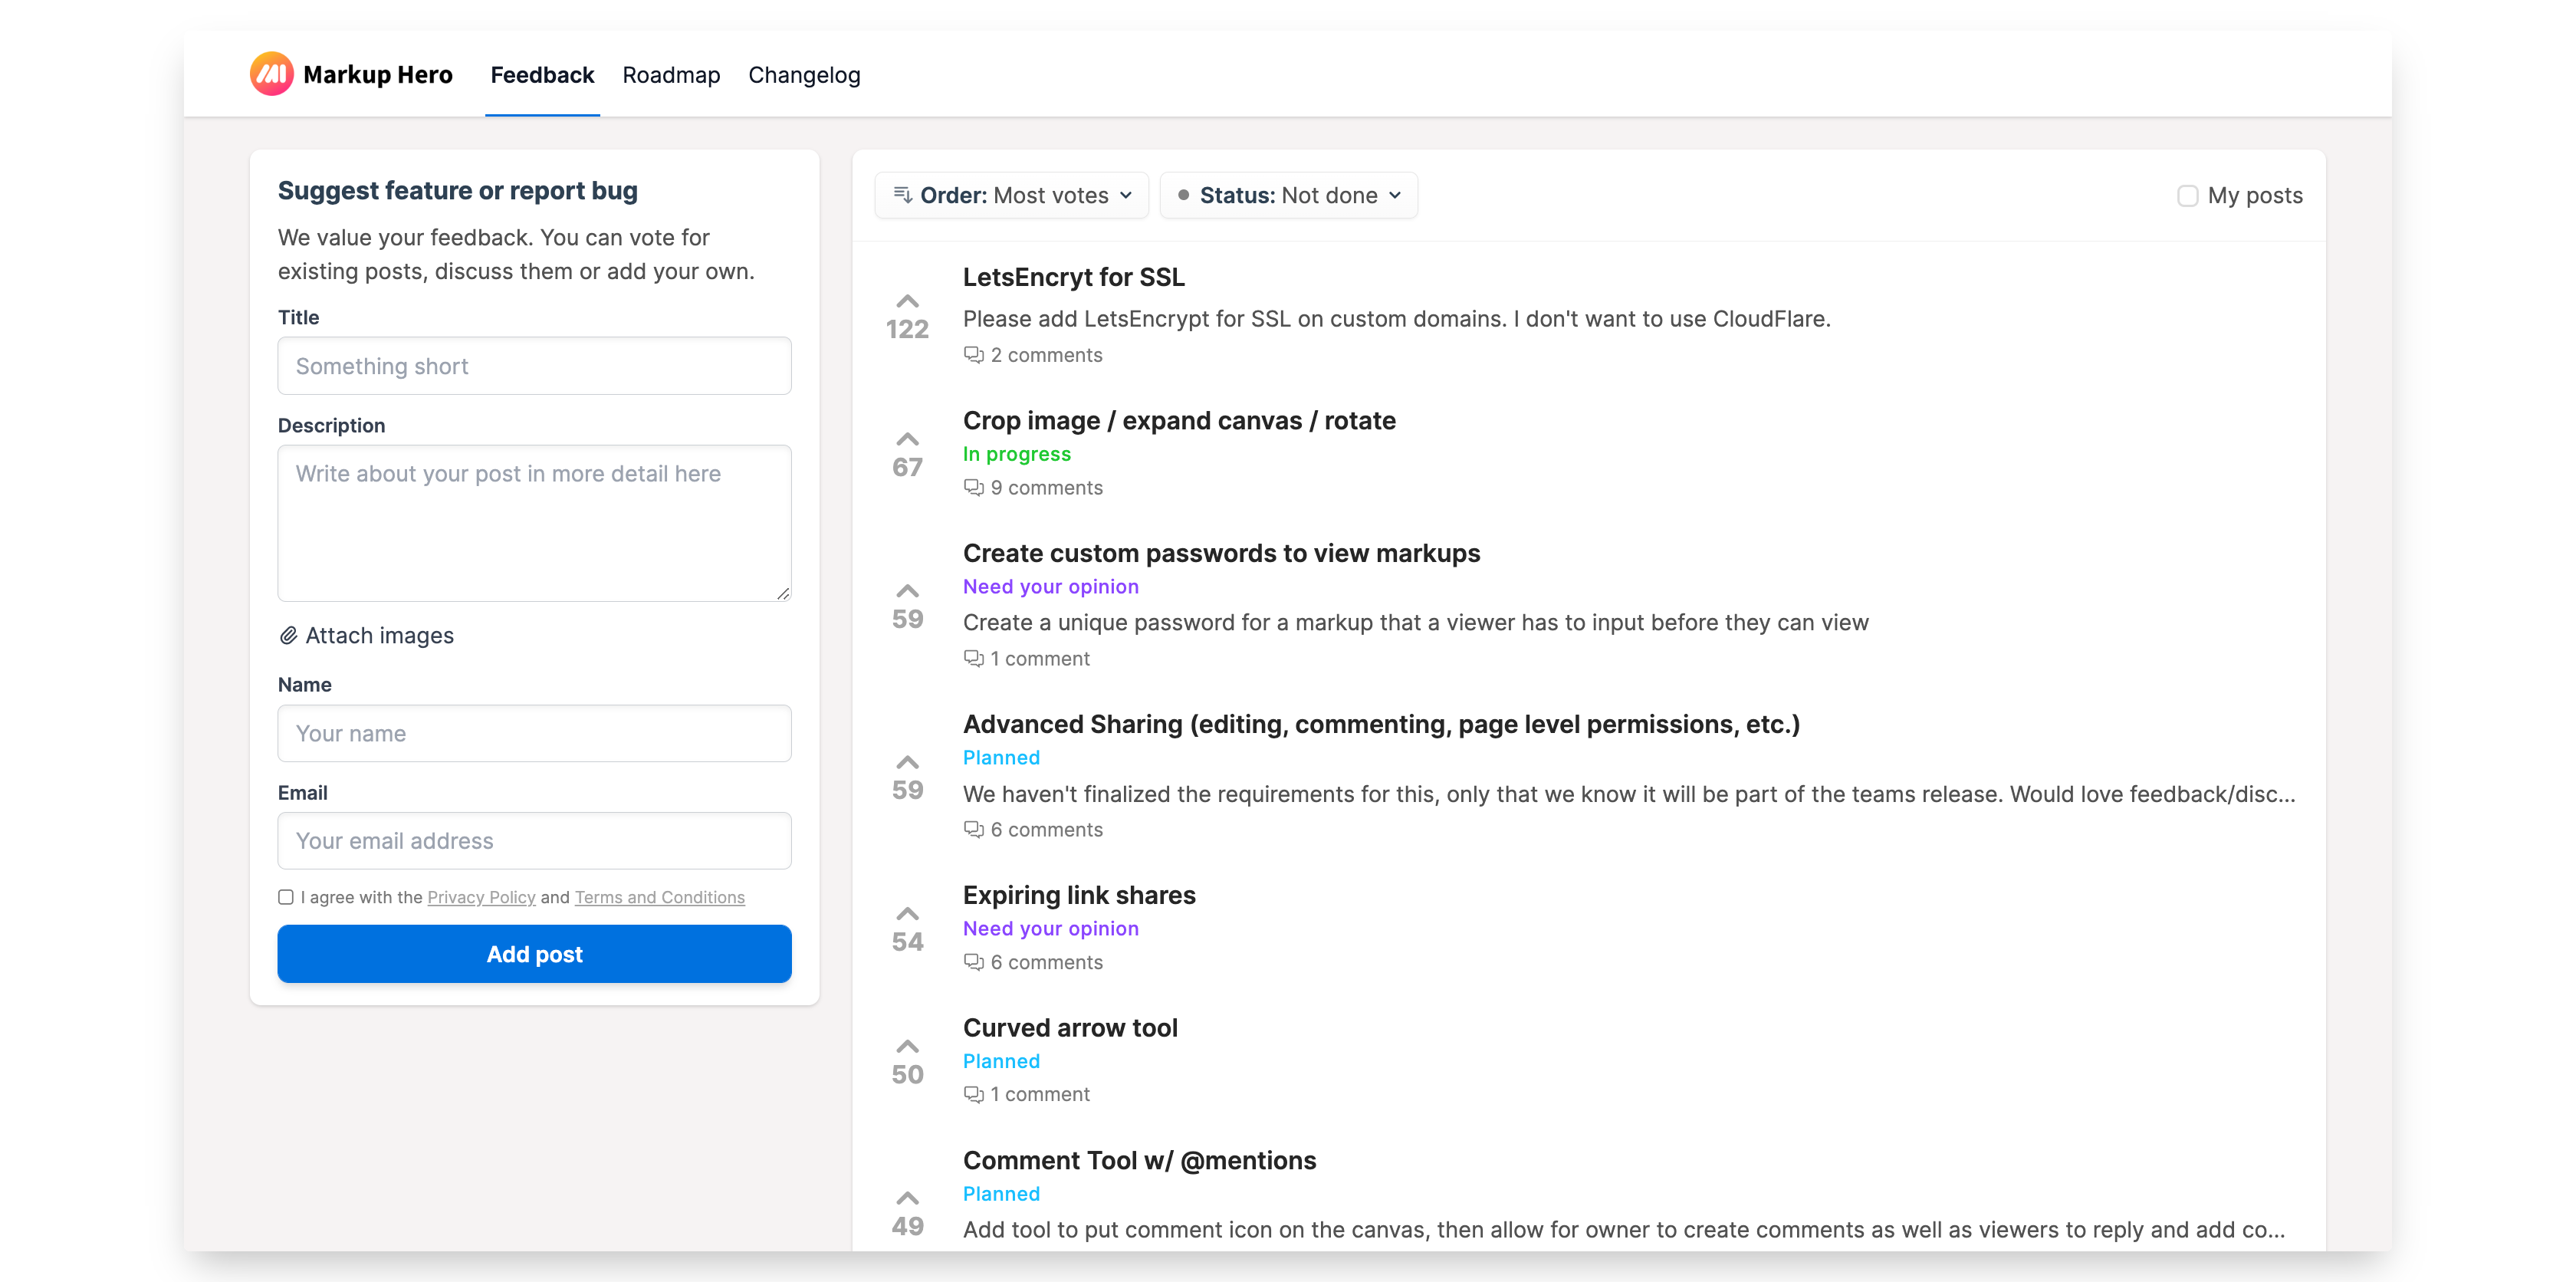Click the Add post button
2576x1282 pixels.
tap(534, 954)
